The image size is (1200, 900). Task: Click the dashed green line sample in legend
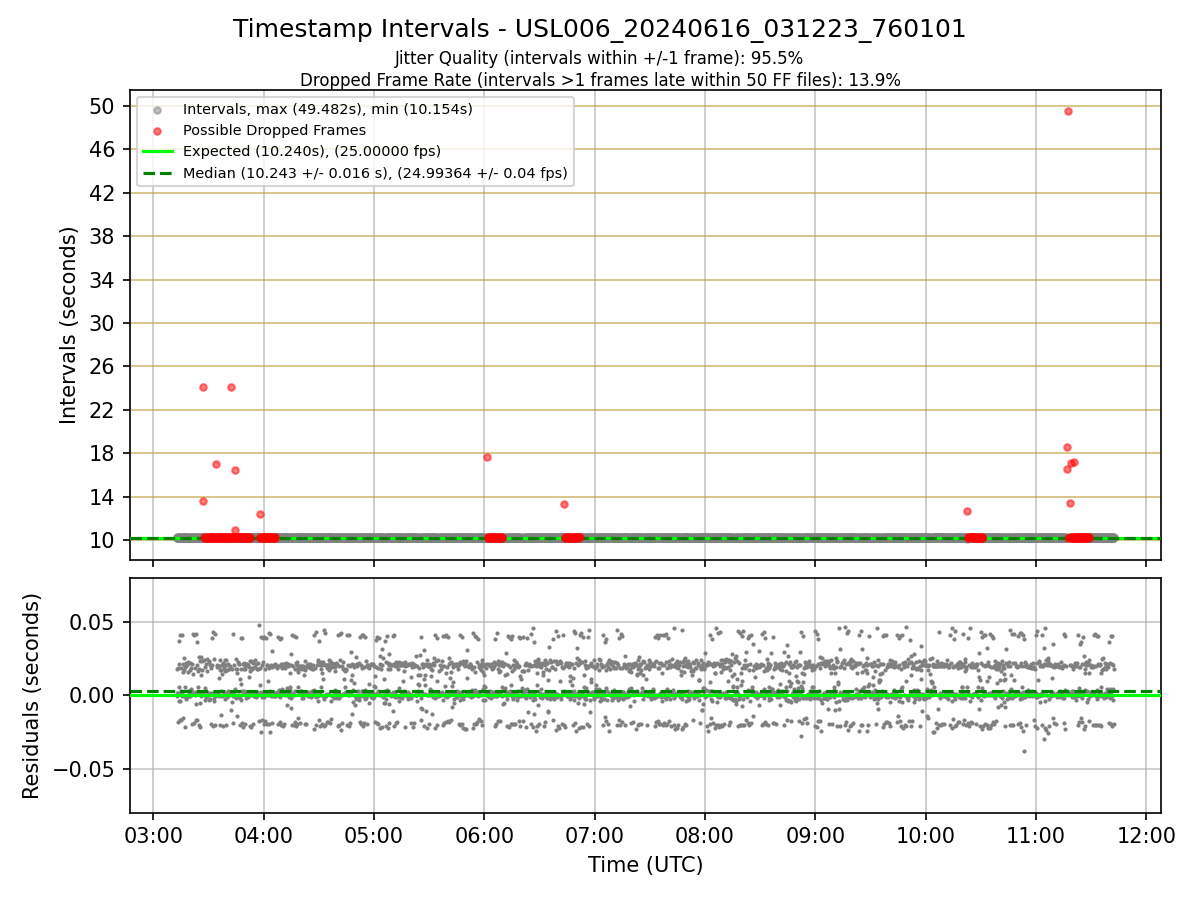pyautogui.click(x=157, y=173)
